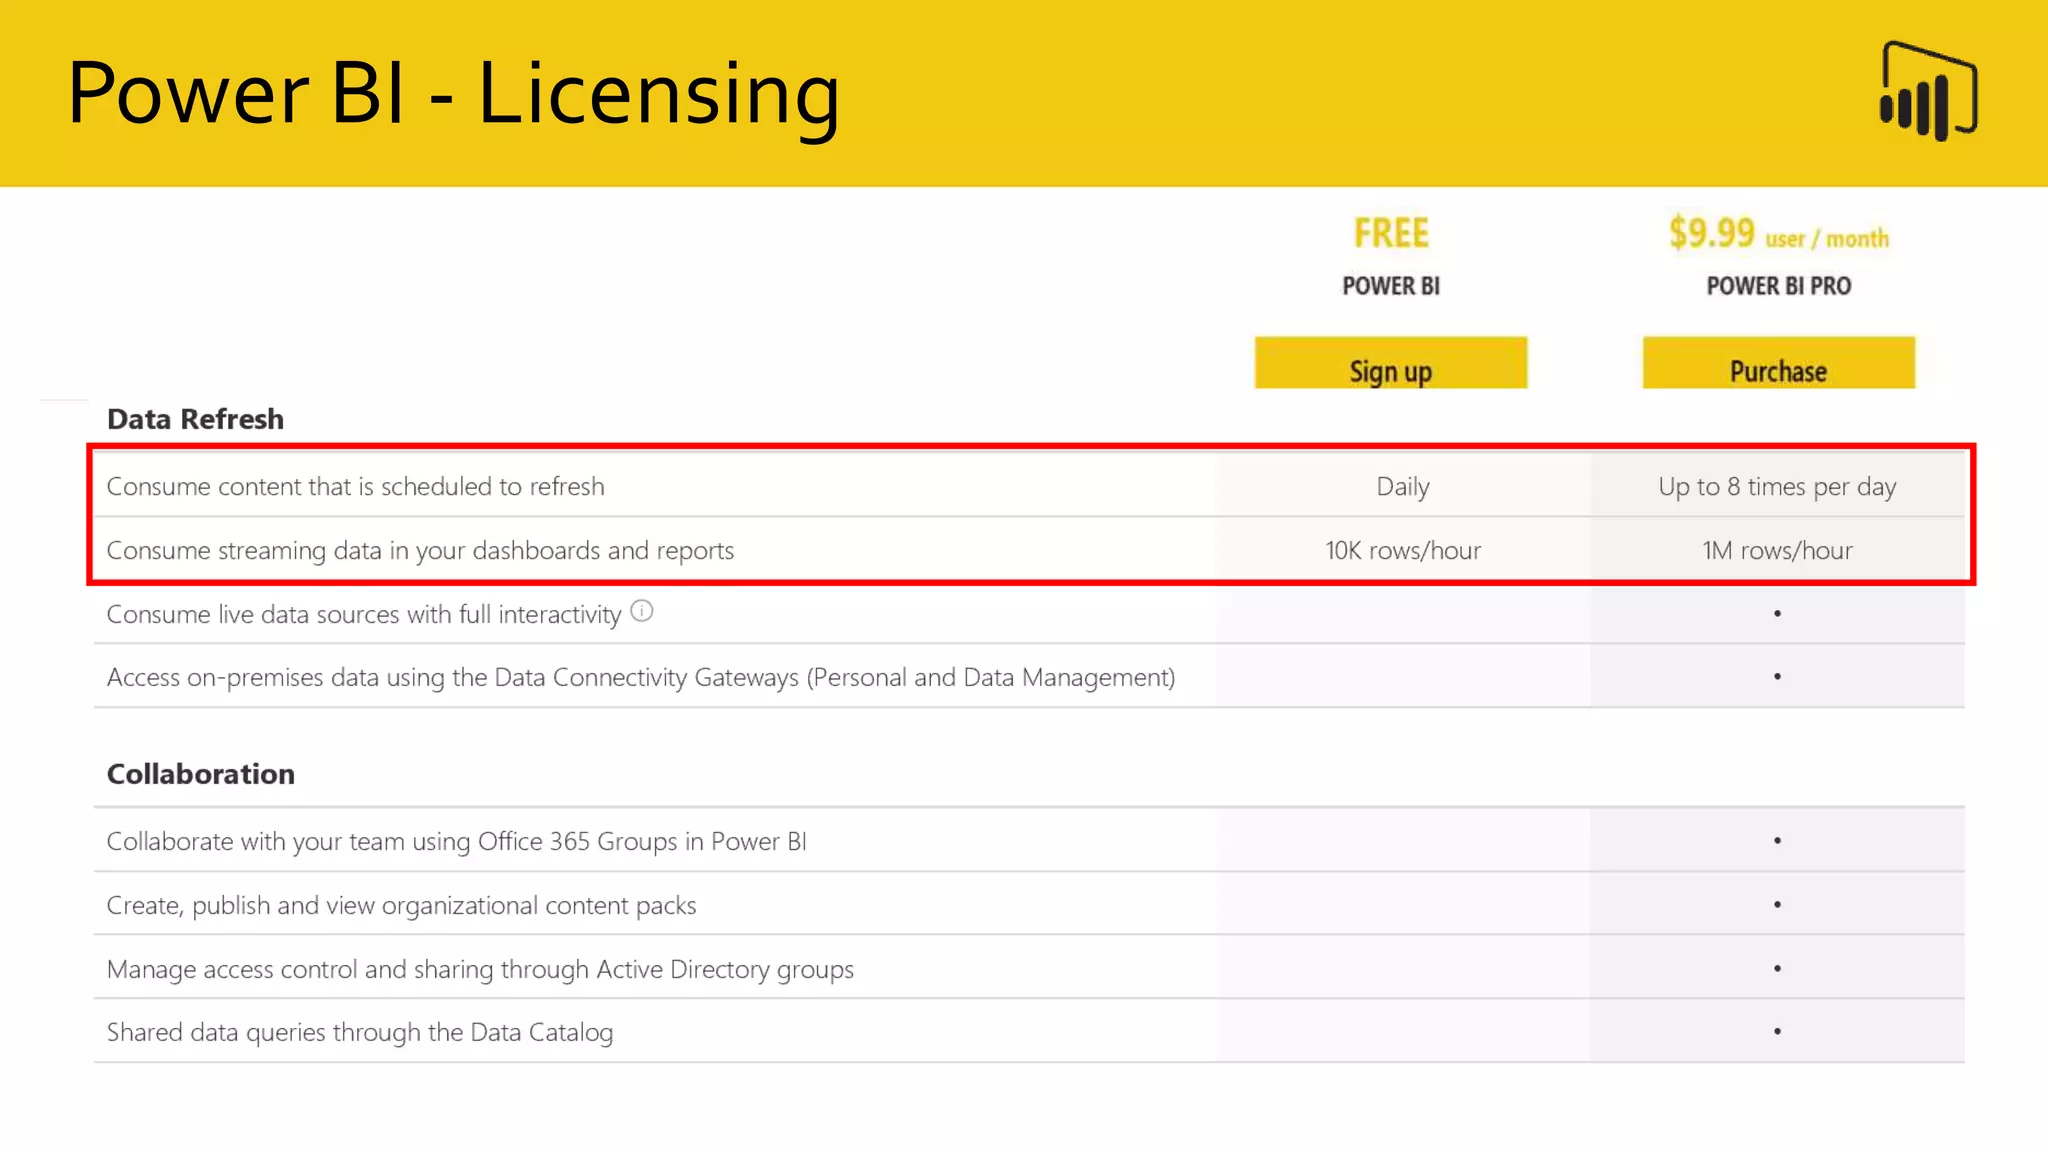The image size is (2048, 1152).
Task: Click the Pro bullet for on-premises data access
Action: point(1777,677)
